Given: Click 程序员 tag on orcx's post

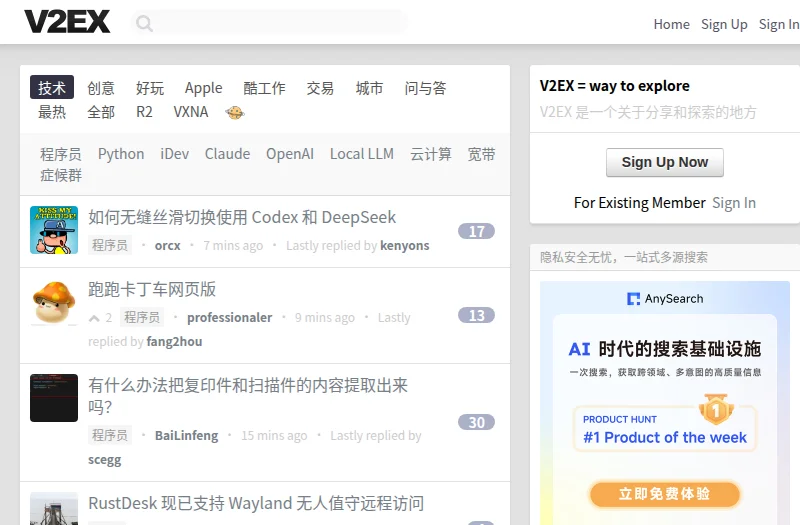Looking at the screenshot, I should tap(110, 245).
